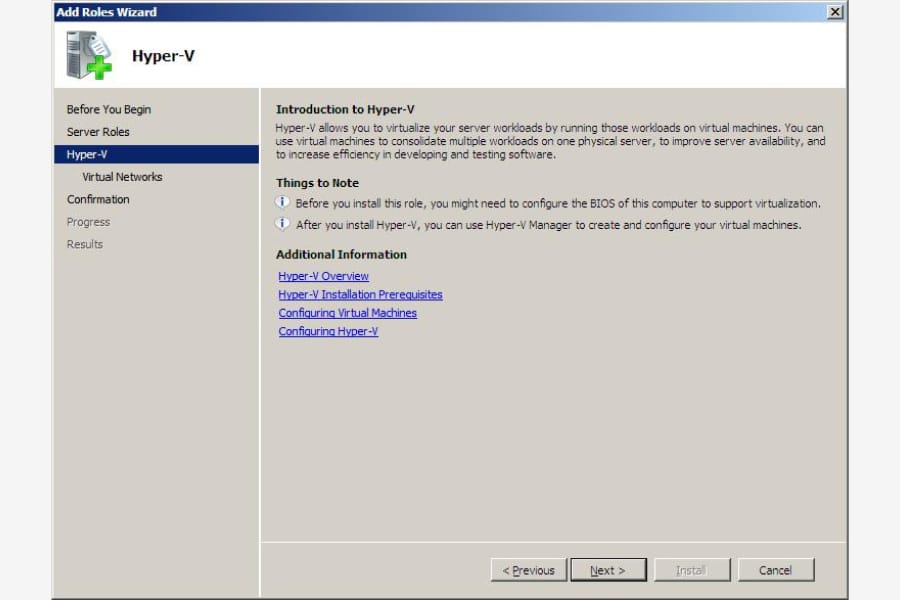Click the Things to Note heading

(x=317, y=183)
